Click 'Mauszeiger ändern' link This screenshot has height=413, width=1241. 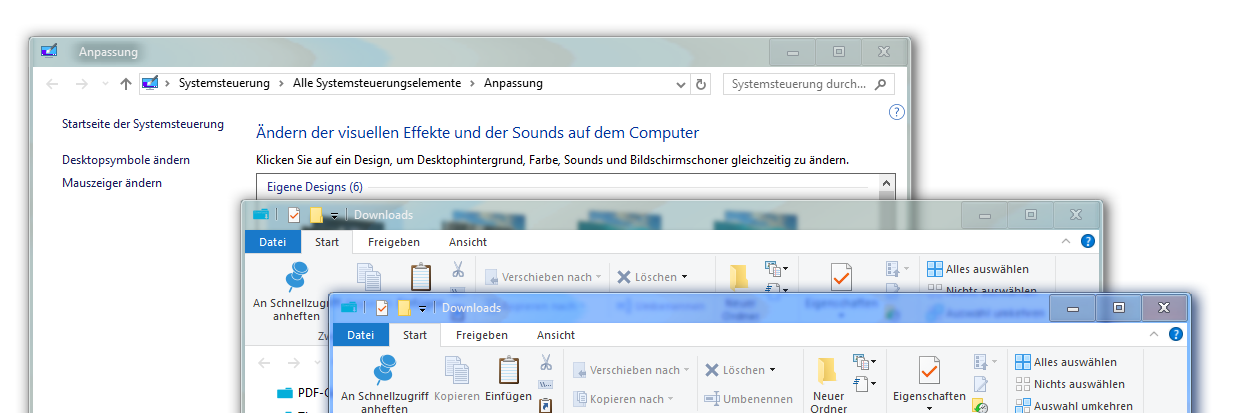coord(112,183)
